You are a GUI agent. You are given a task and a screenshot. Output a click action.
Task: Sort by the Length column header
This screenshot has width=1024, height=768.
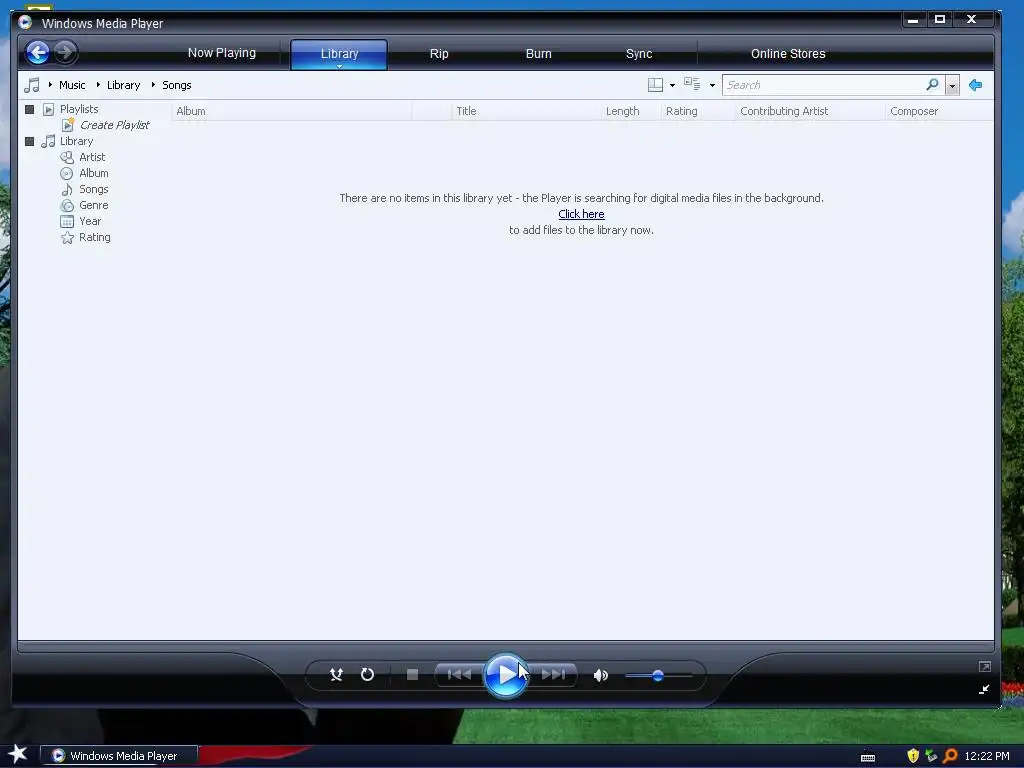pos(631,111)
